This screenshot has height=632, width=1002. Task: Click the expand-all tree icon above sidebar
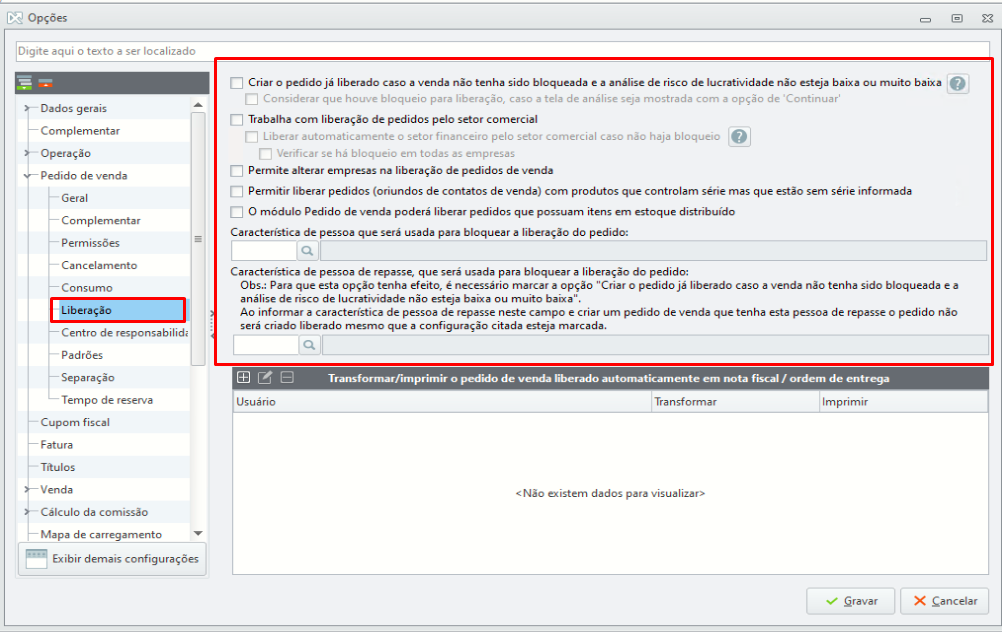[25, 82]
